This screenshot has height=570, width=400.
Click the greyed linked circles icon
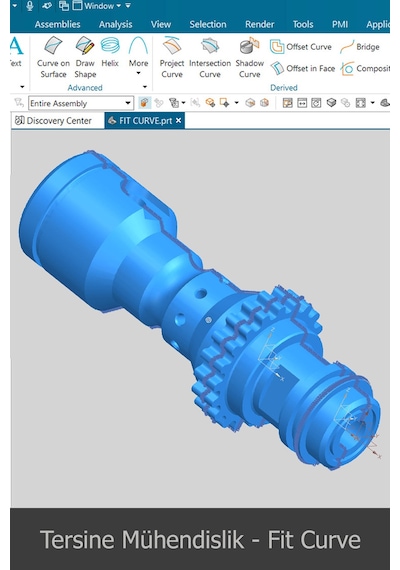pyautogui.click(x=345, y=103)
